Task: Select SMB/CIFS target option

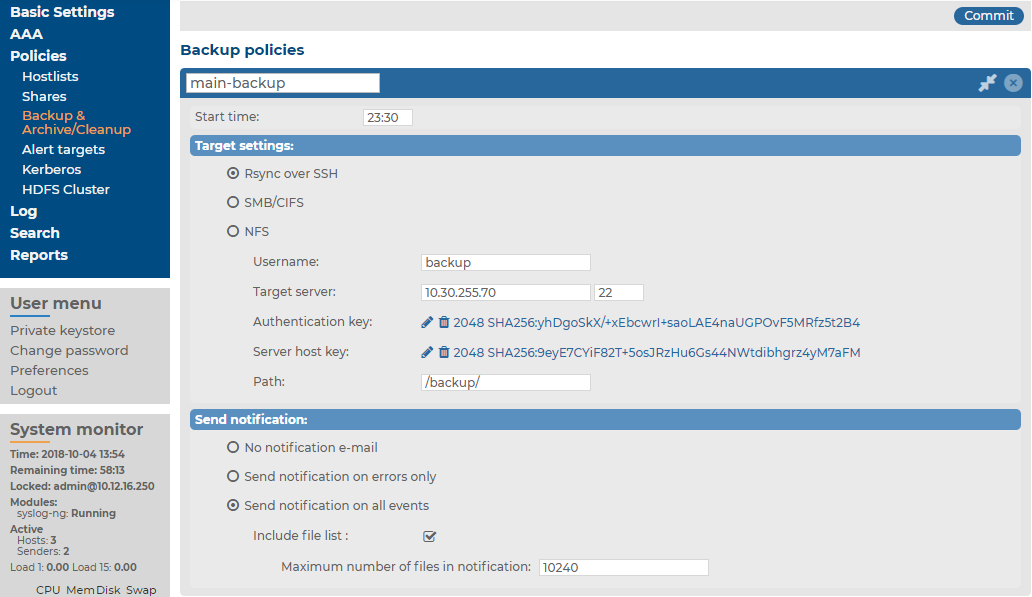Action: (233, 203)
